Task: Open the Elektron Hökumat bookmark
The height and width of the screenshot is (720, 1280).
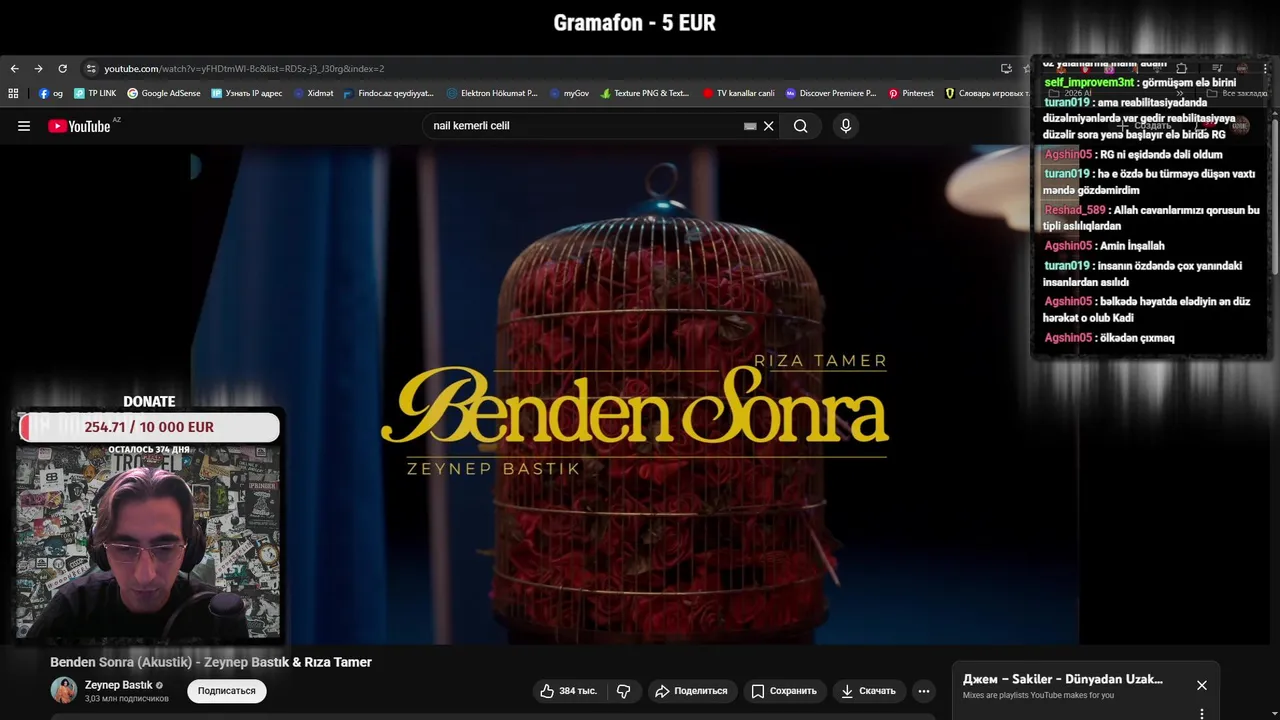Action: tap(492, 93)
